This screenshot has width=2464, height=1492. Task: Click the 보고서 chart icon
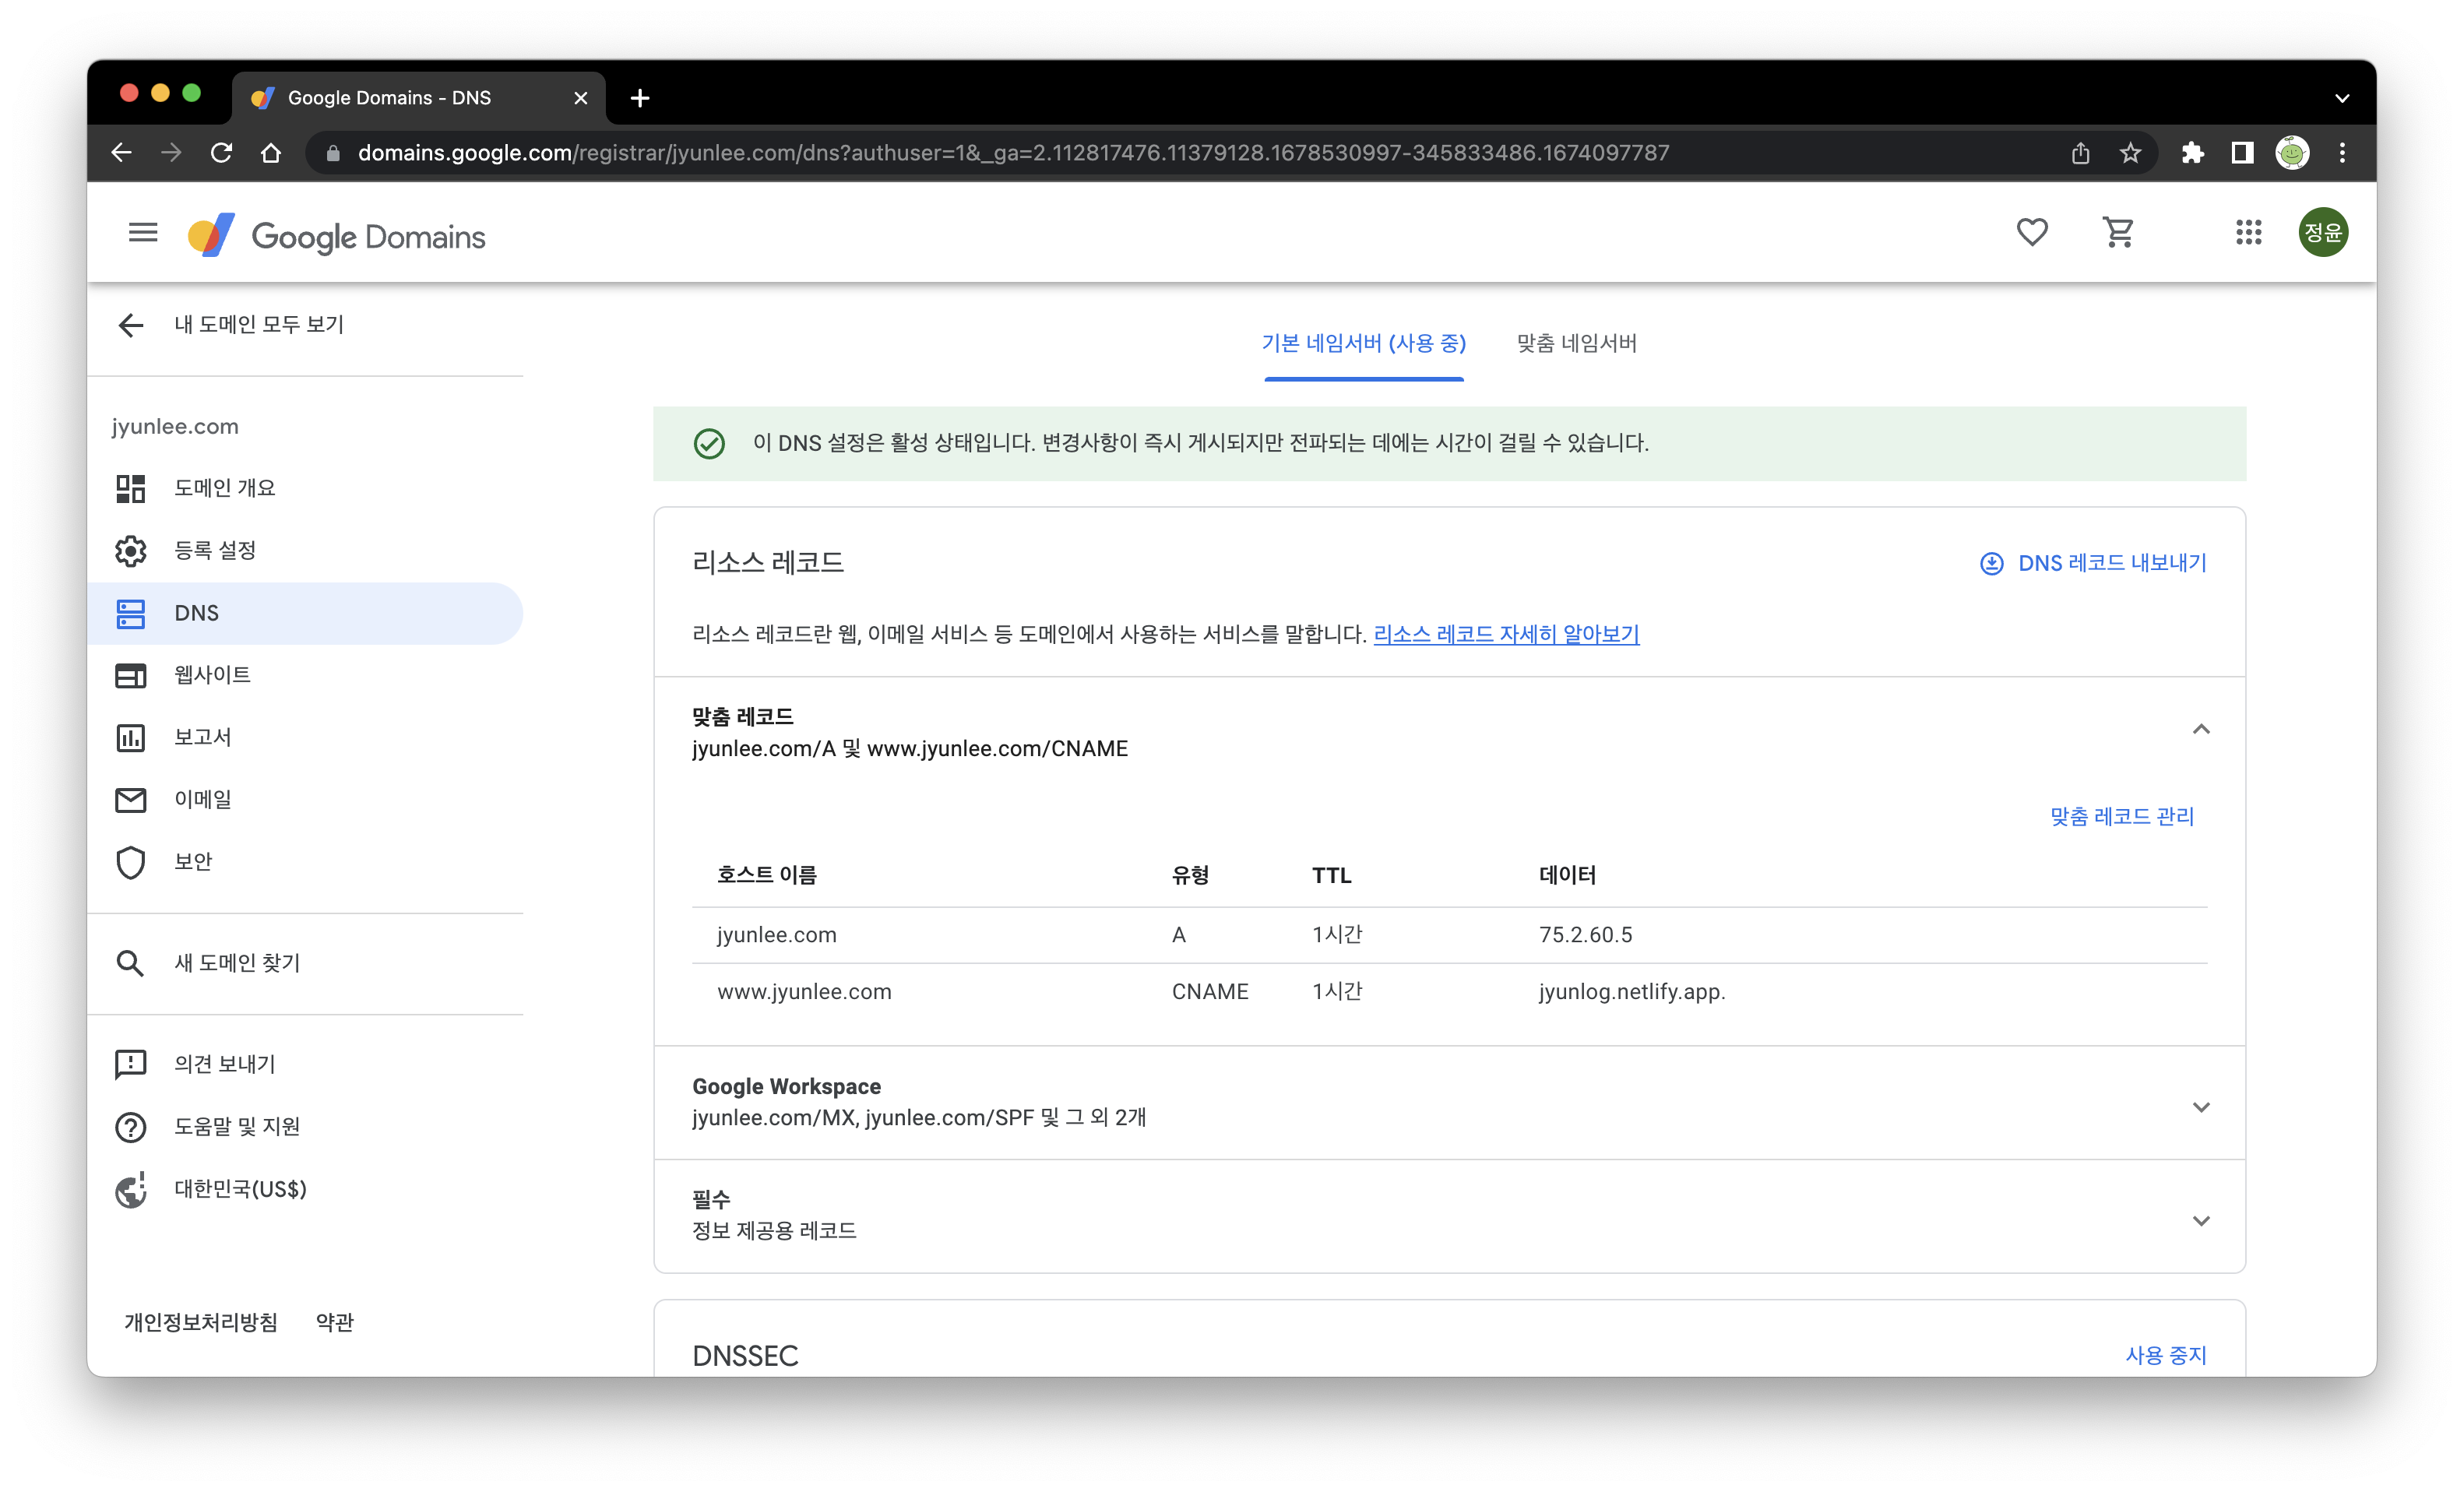130,738
